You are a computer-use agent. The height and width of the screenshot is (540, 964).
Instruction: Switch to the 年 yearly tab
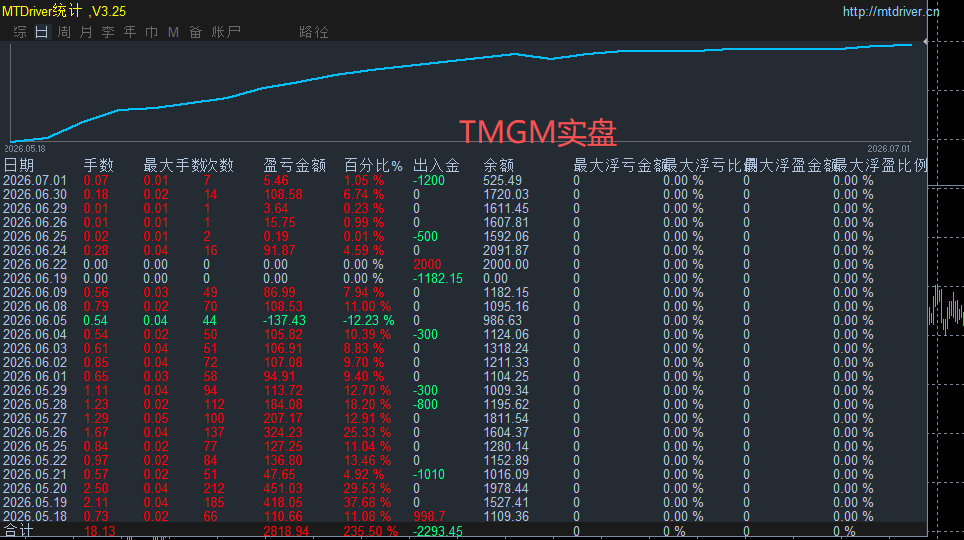tap(130, 32)
